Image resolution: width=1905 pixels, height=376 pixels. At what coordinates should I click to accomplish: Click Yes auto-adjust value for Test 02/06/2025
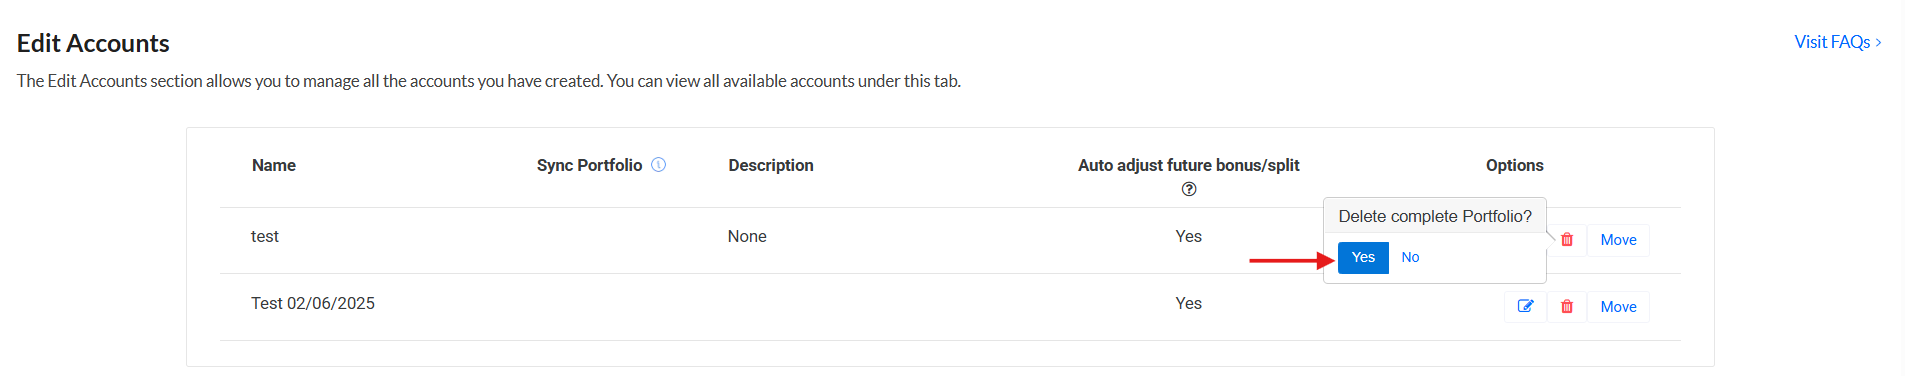tap(1189, 303)
